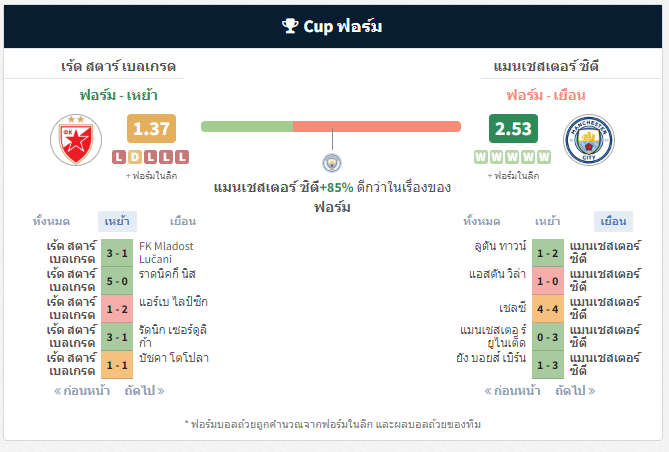The height and width of the screenshot is (452, 669).
Task: Click the first green W form badge
Action: click(x=481, y=157)
